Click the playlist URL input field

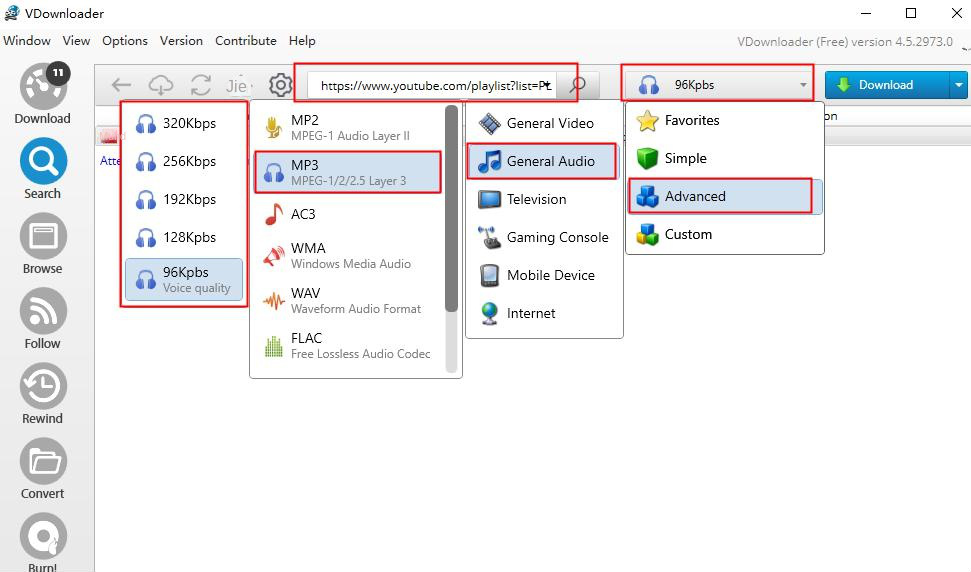(x=432, y=85)
